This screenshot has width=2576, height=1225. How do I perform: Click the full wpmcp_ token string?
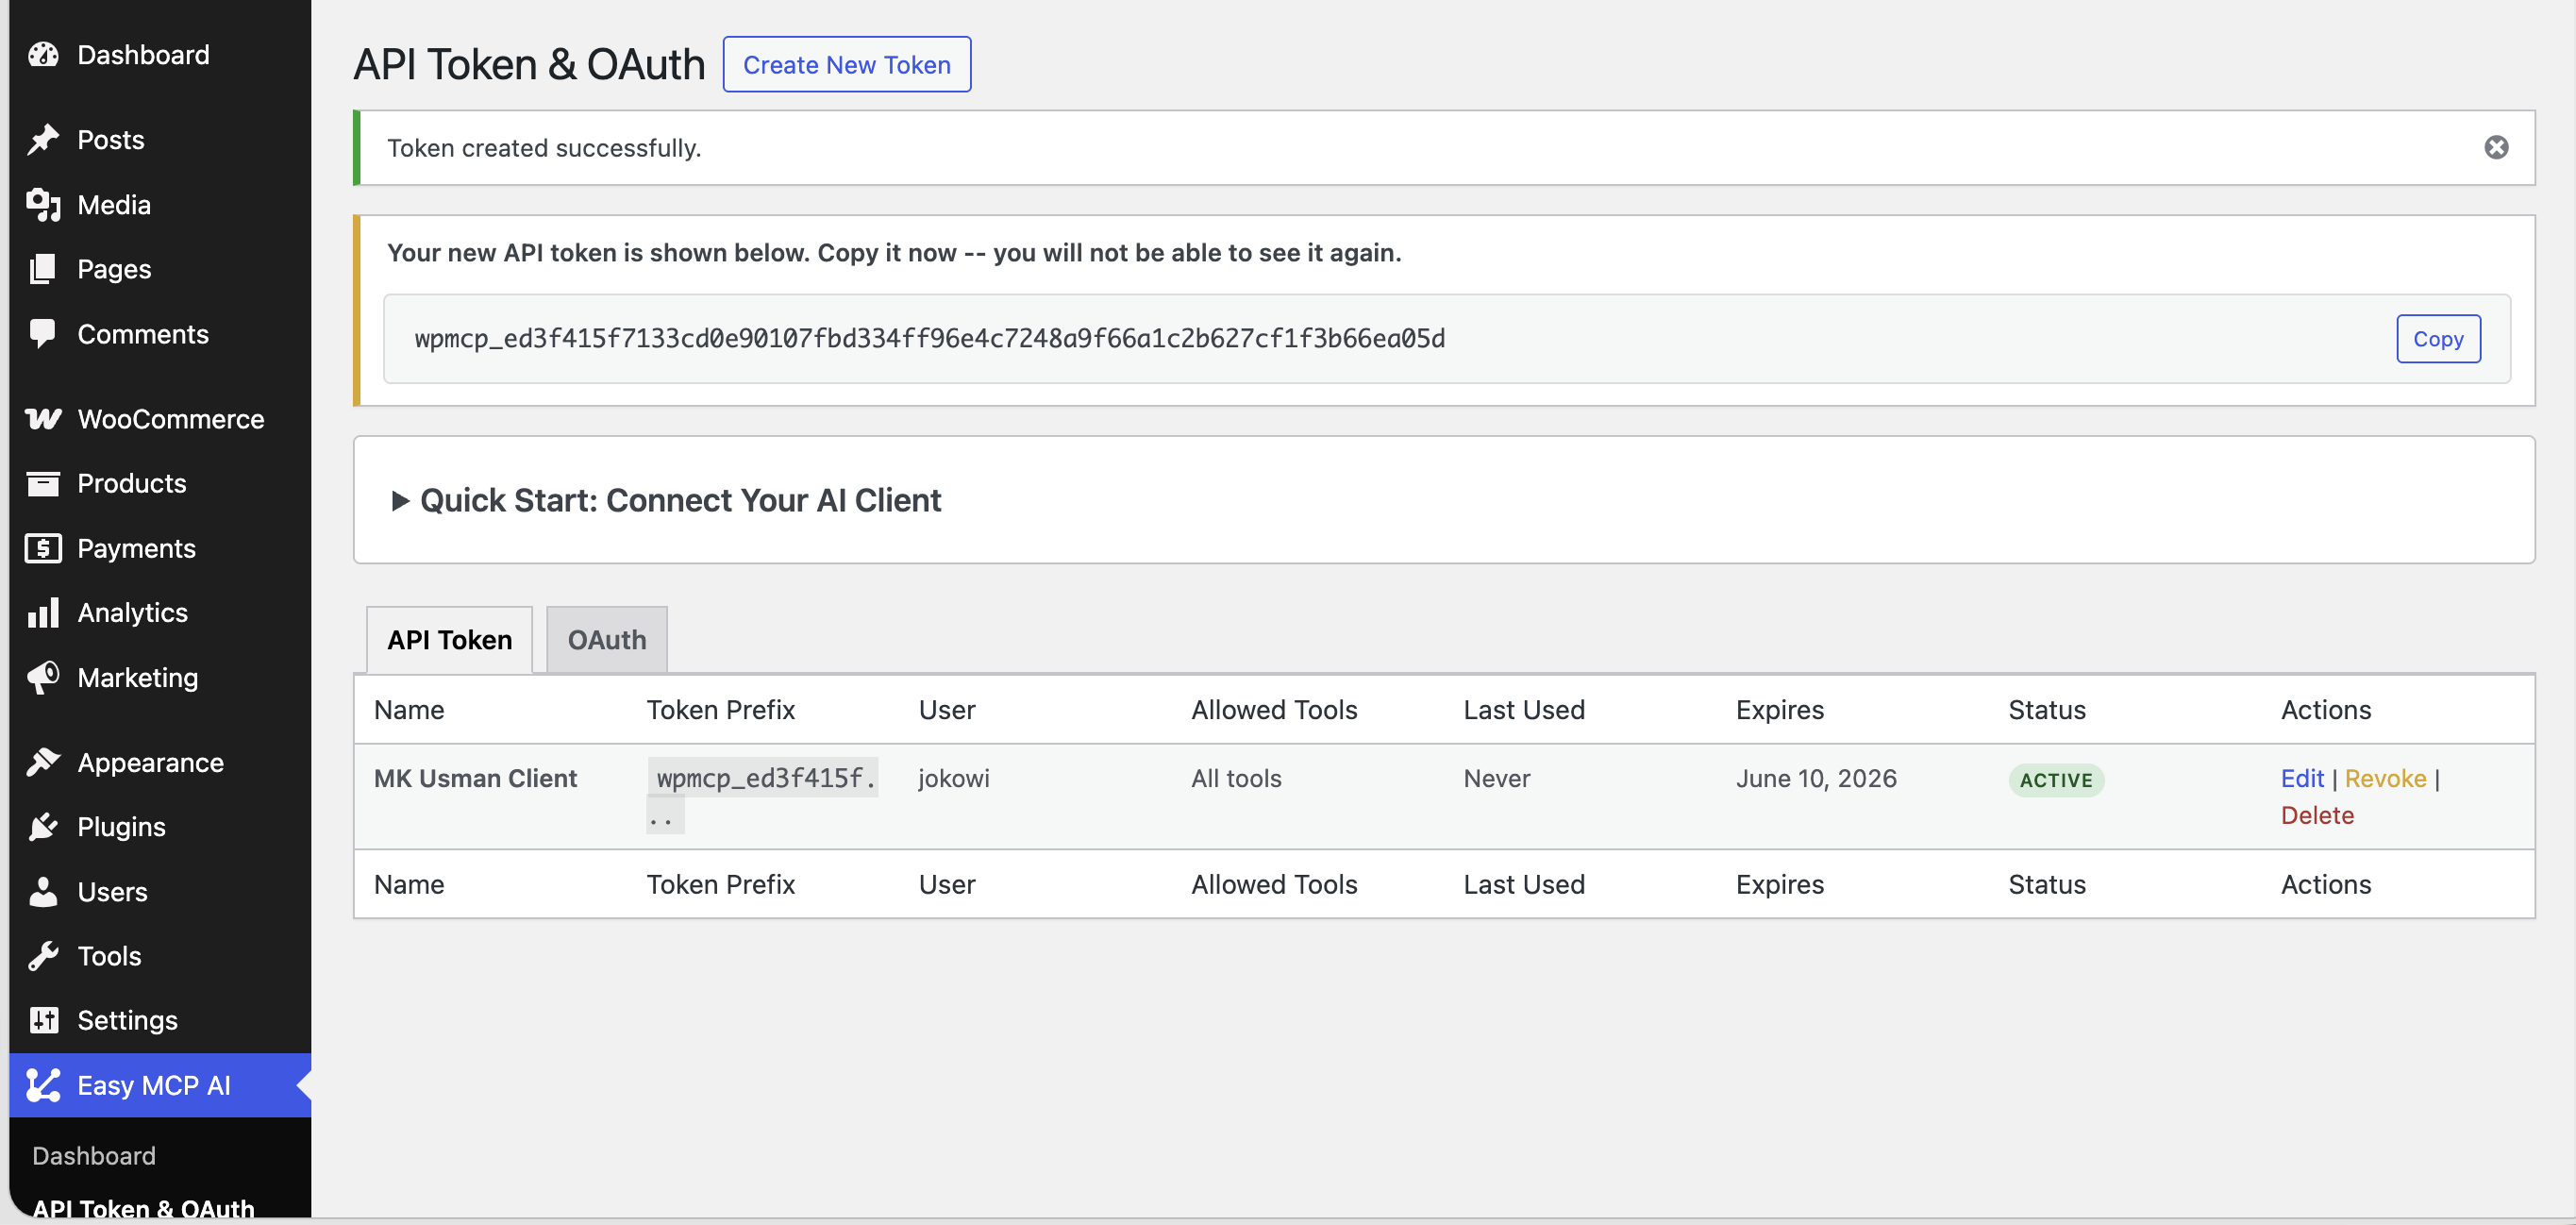(x=930, y=339)
